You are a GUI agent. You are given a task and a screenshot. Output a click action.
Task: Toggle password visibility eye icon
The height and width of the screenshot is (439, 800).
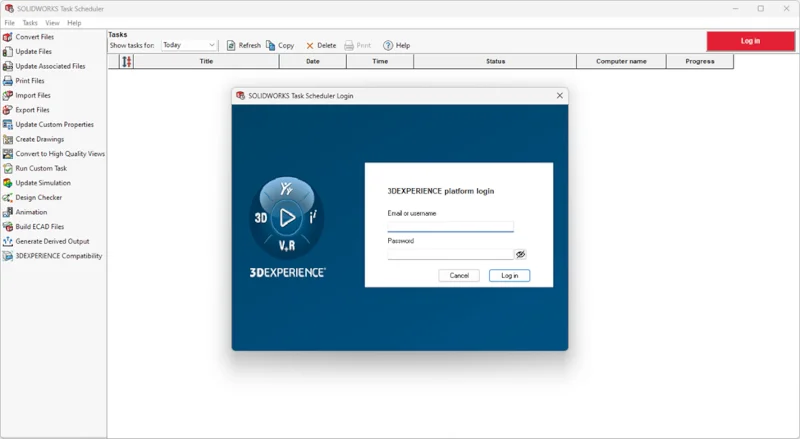(520, 255)
